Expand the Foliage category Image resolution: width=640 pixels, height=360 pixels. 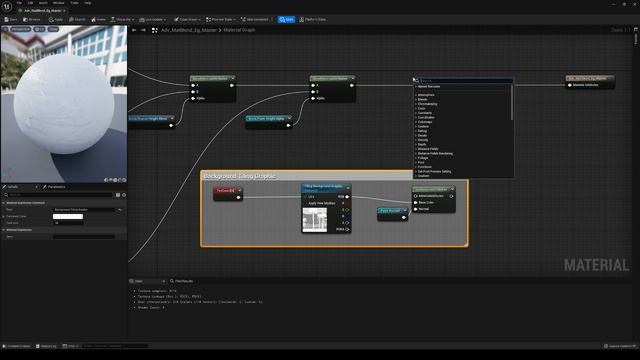coord(422,158)
